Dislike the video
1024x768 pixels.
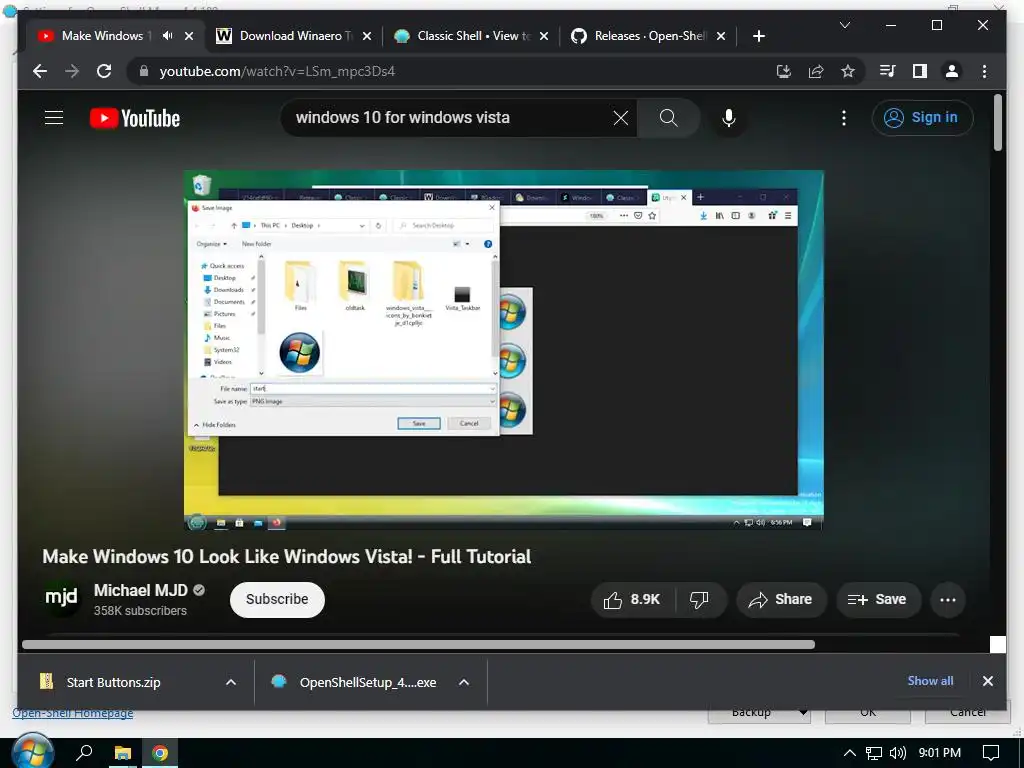click(x=699, y=600)
